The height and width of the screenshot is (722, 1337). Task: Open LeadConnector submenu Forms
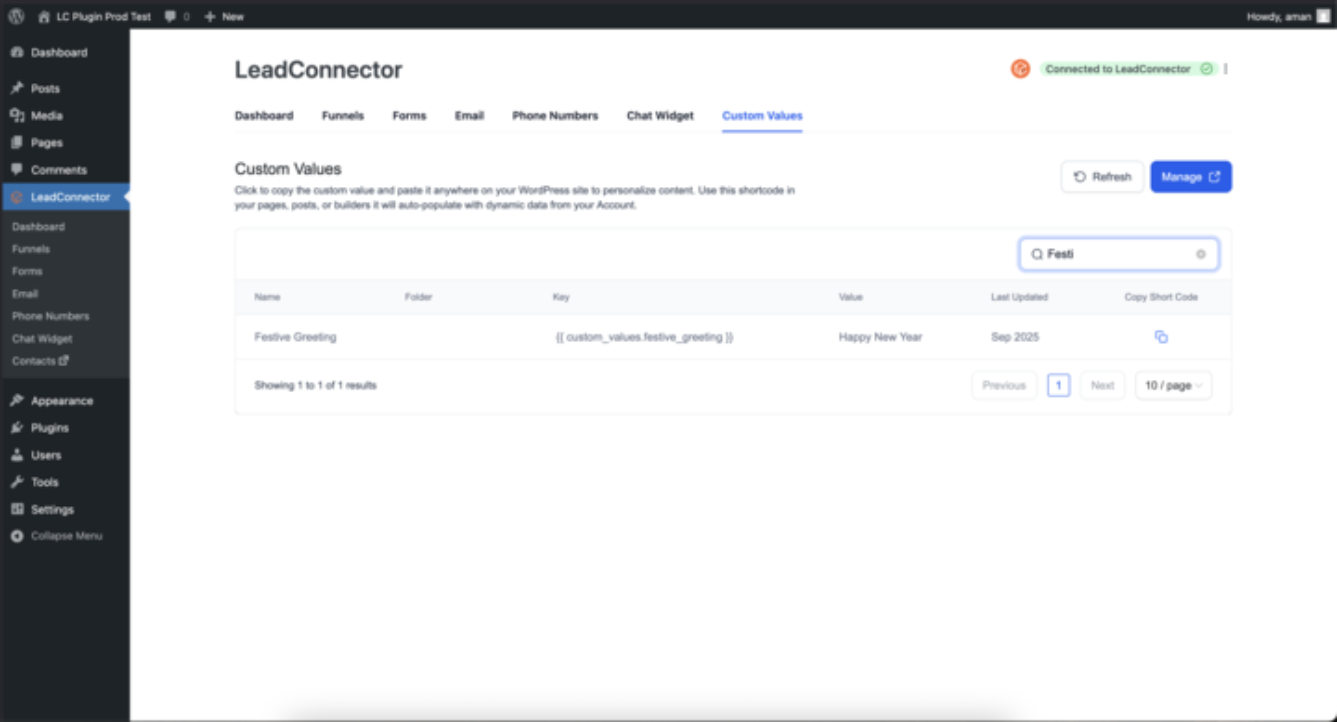tap(27, 271)
